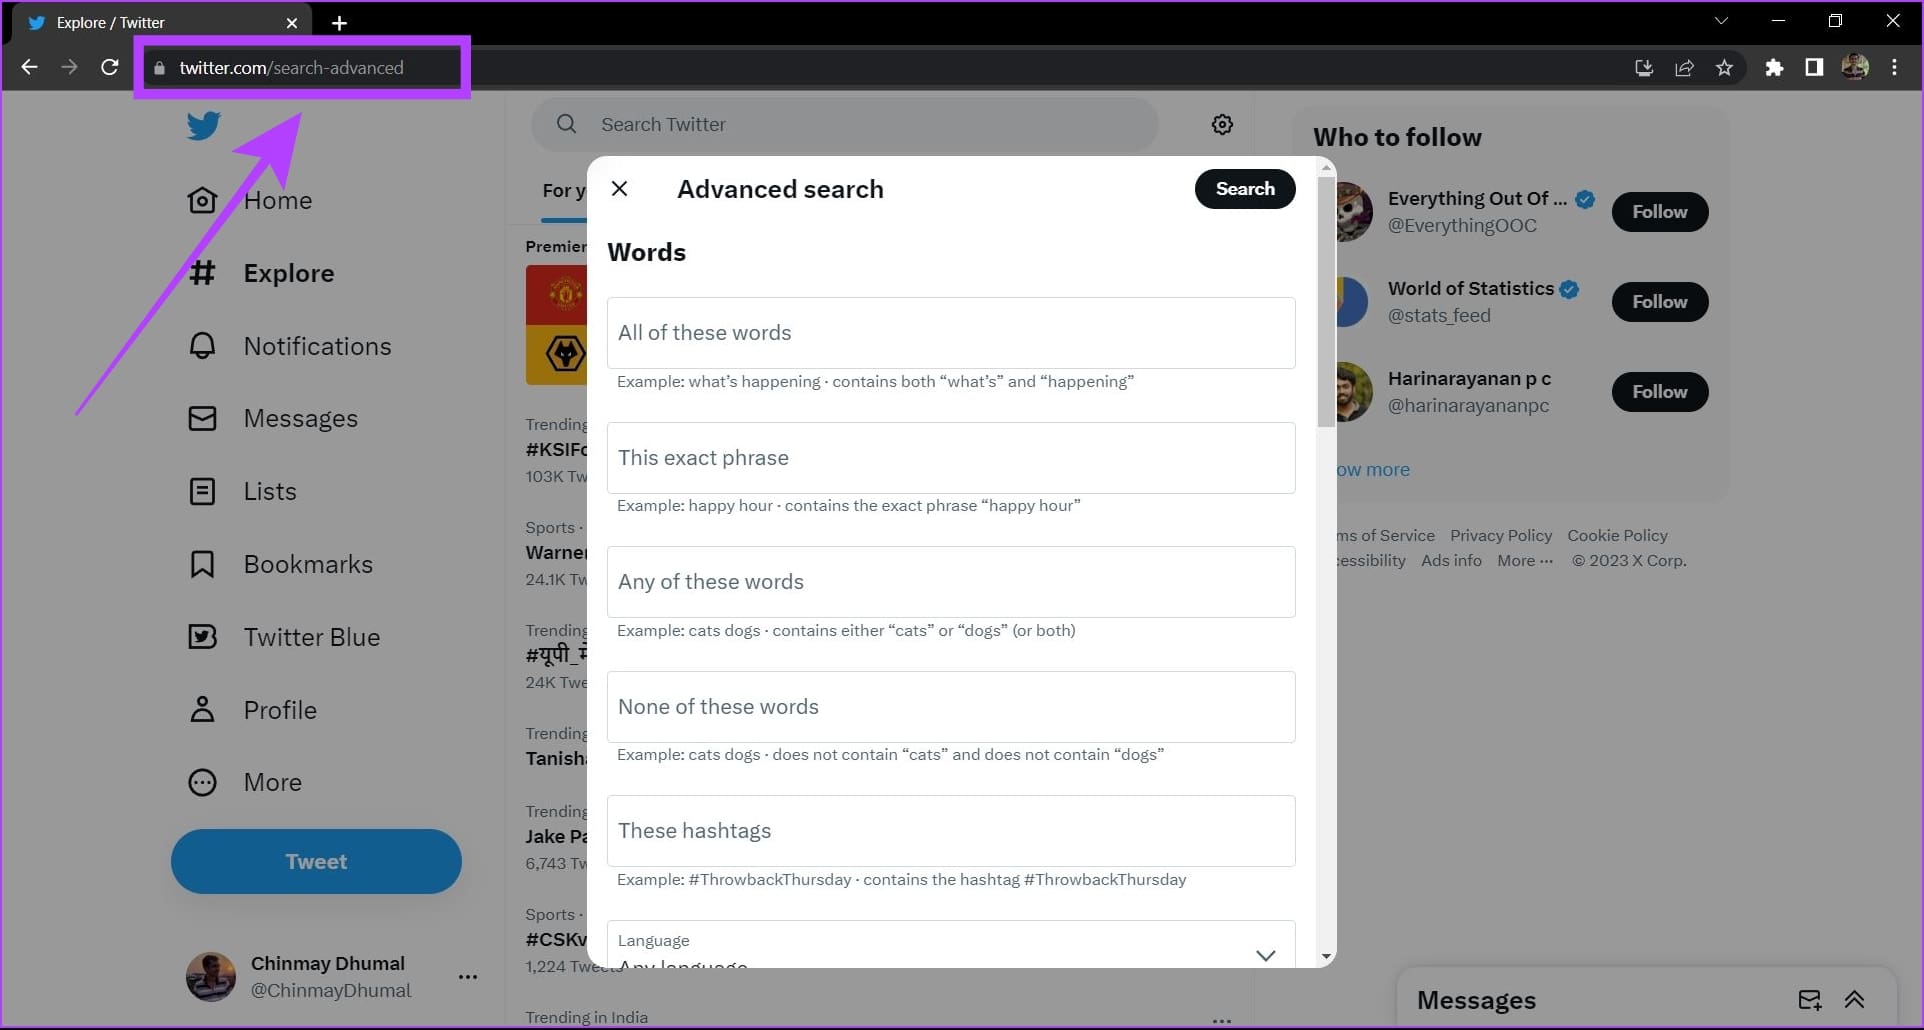This screenshot has width=1924, height=1030.
Task: Reload the page in the browser
Action: (110, 67)
